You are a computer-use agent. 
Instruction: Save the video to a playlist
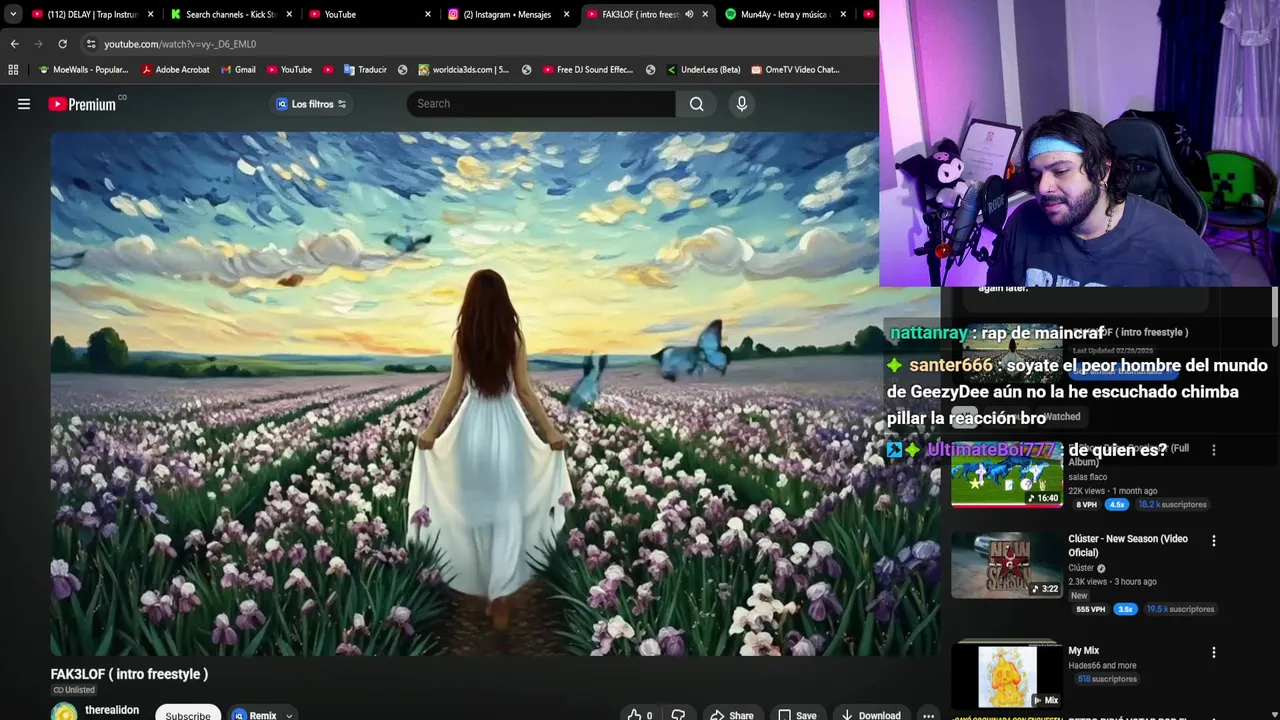[797, 715]
